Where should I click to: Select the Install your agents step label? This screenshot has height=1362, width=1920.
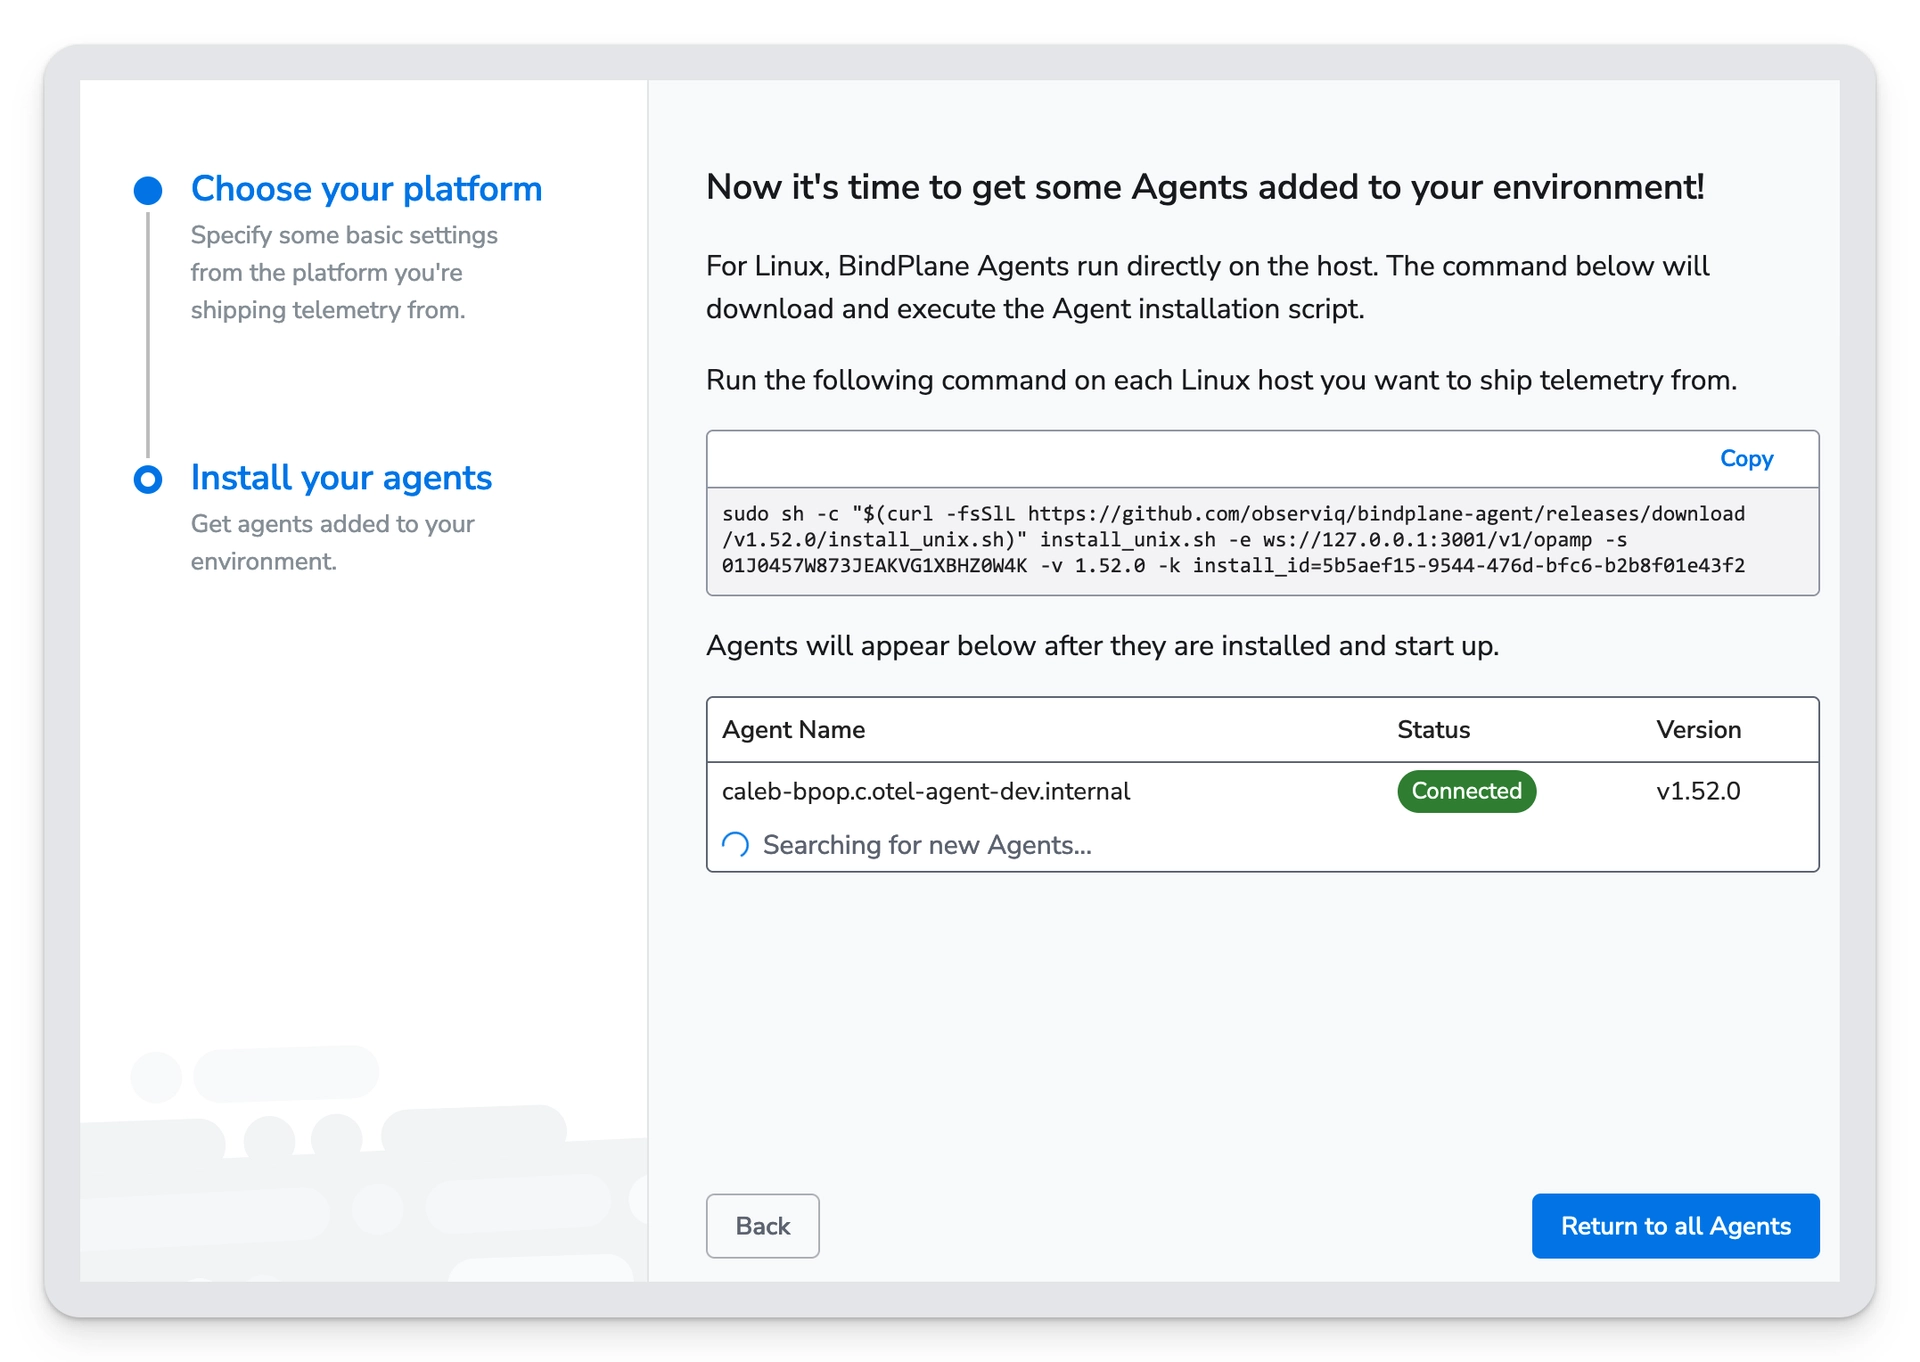341,478
